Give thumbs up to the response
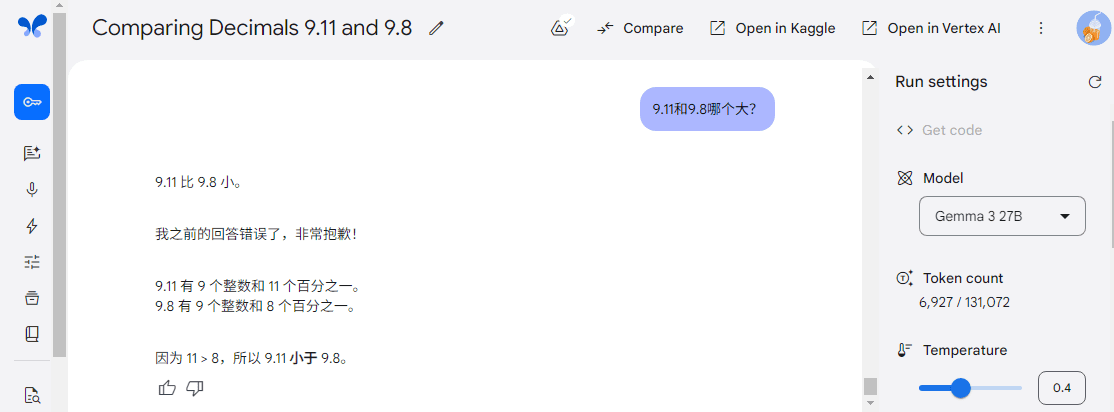Image resolution: width=1114 pixels, height=412 pixels. pyautogui.click(x=167, y=388)
